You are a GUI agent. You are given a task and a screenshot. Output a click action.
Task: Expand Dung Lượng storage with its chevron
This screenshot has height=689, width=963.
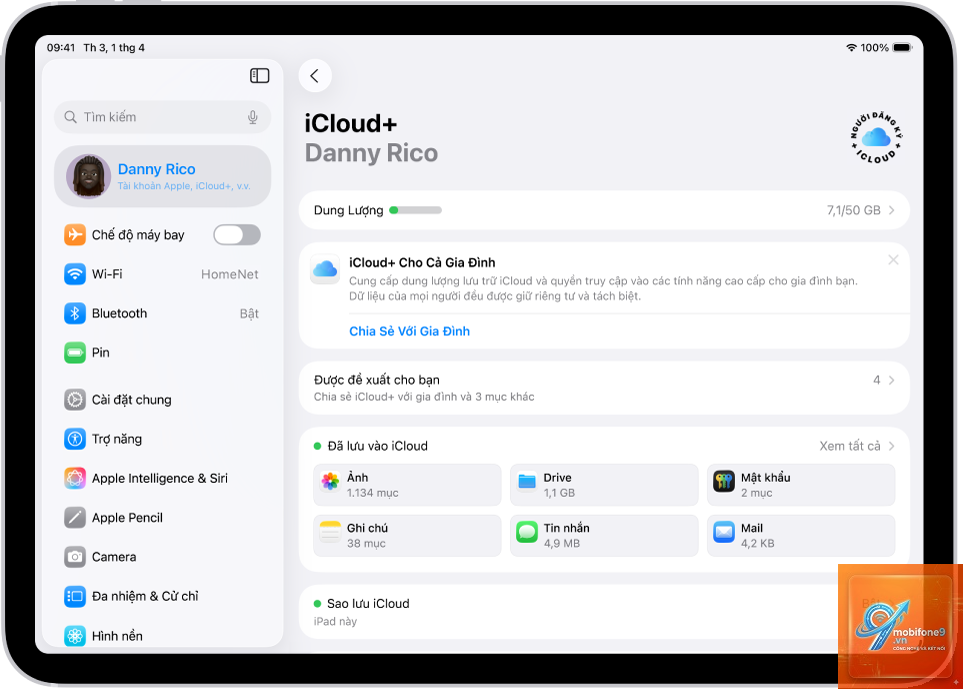pos(891,210)
